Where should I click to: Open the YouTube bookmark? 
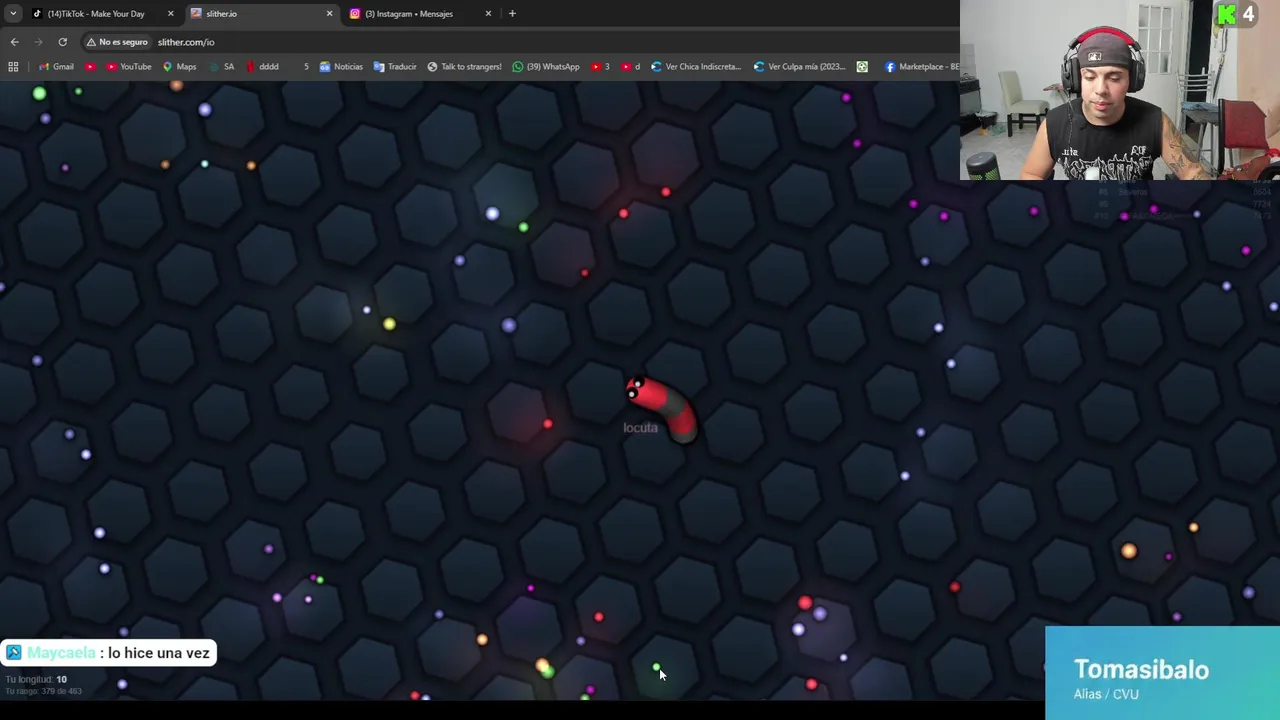coord(128,67)
